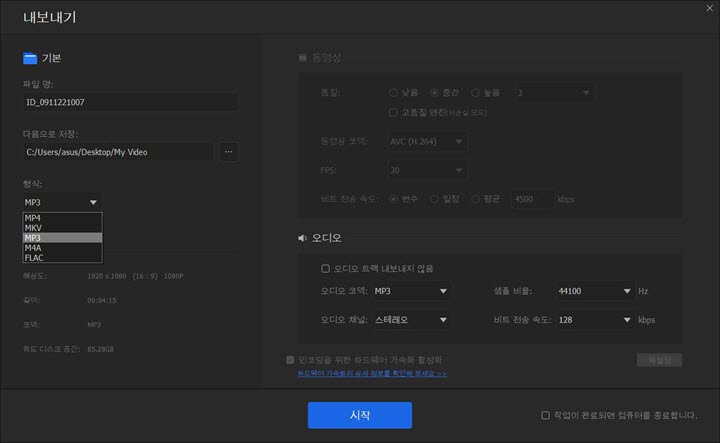Open the 오디오 채널 스테레오 dropdown
Image resolution: width=720 pixels, height=443 pixels.
pyautogui.click(x=411, y=320)
